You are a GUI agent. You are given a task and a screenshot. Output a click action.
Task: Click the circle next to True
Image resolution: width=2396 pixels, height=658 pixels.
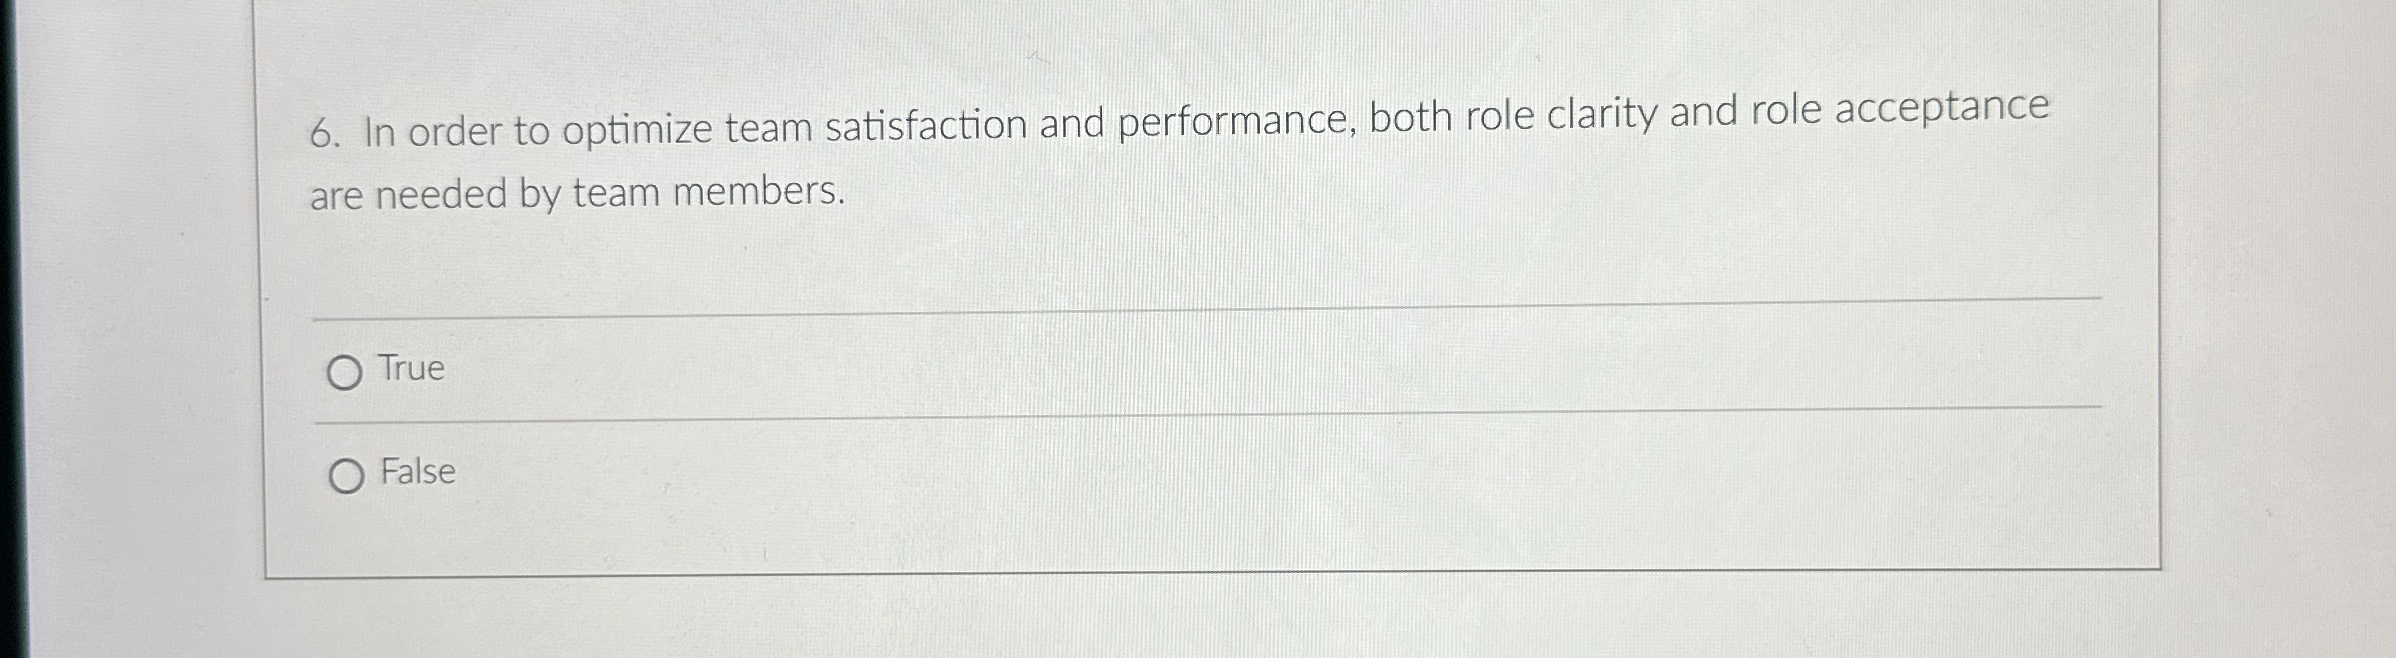(347, 371)
